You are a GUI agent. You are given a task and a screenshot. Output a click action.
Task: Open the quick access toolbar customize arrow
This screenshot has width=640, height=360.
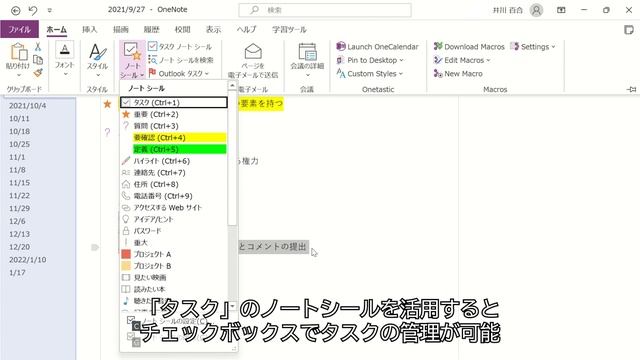(x=50, y=11)
